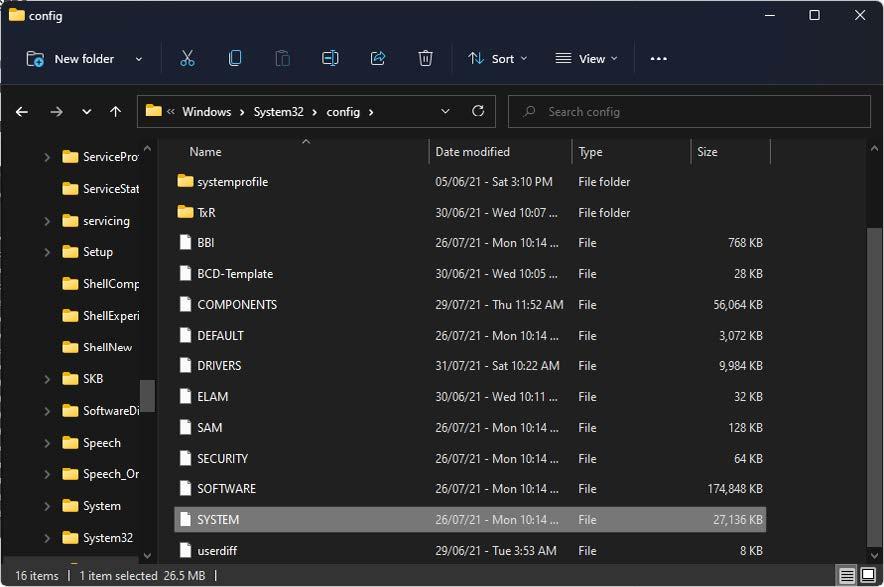The height and width of the screenshot is (587, 884).
Task: Click the Copy icon in toolbar
Action: tap(235, 59)
